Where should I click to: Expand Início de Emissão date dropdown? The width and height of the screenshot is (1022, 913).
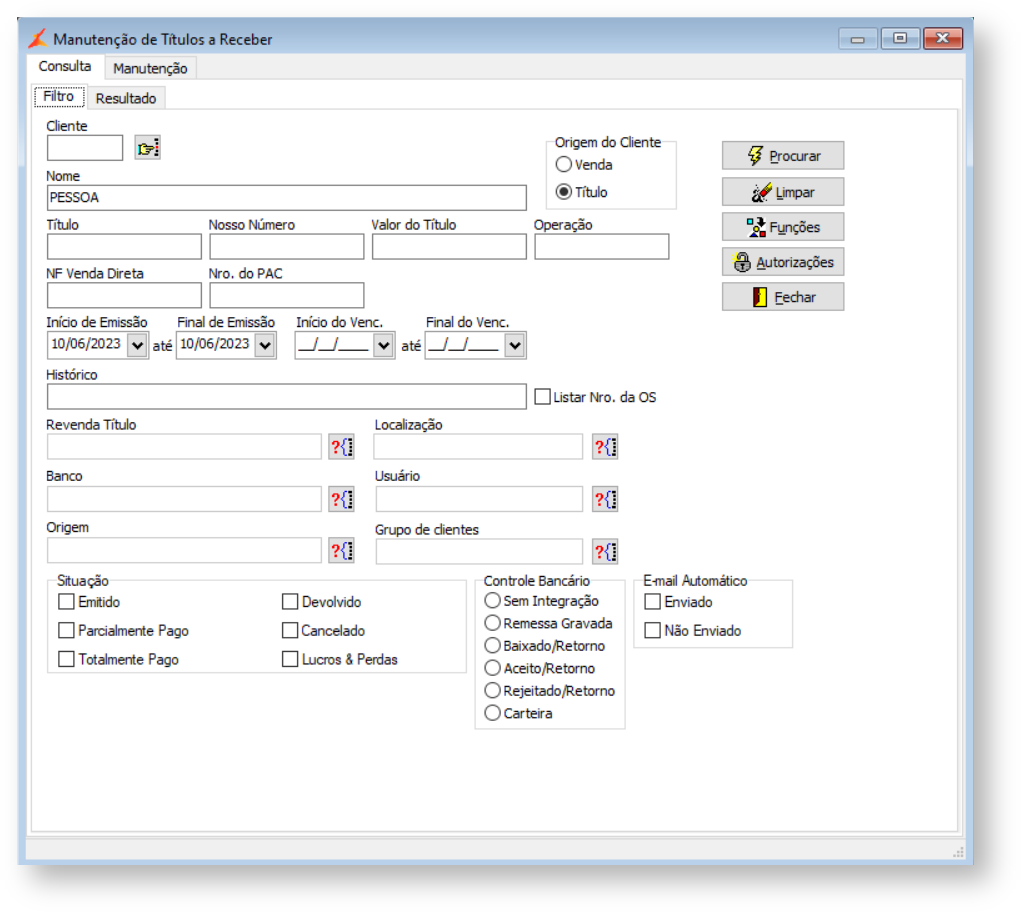point(137,345)
